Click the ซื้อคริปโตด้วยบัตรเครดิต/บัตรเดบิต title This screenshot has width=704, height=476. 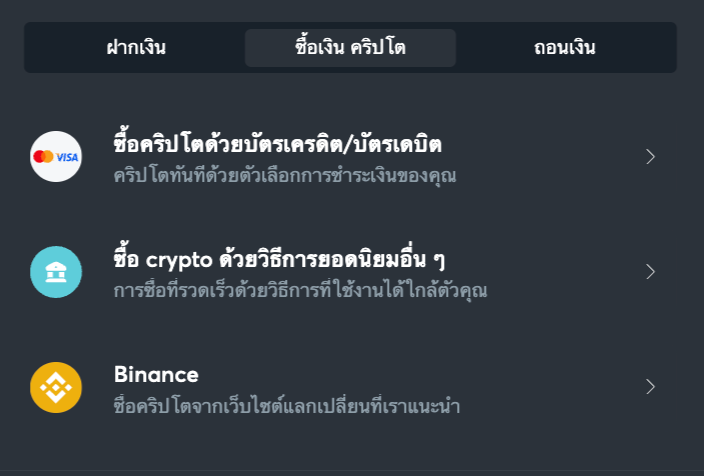coord(278,145)
